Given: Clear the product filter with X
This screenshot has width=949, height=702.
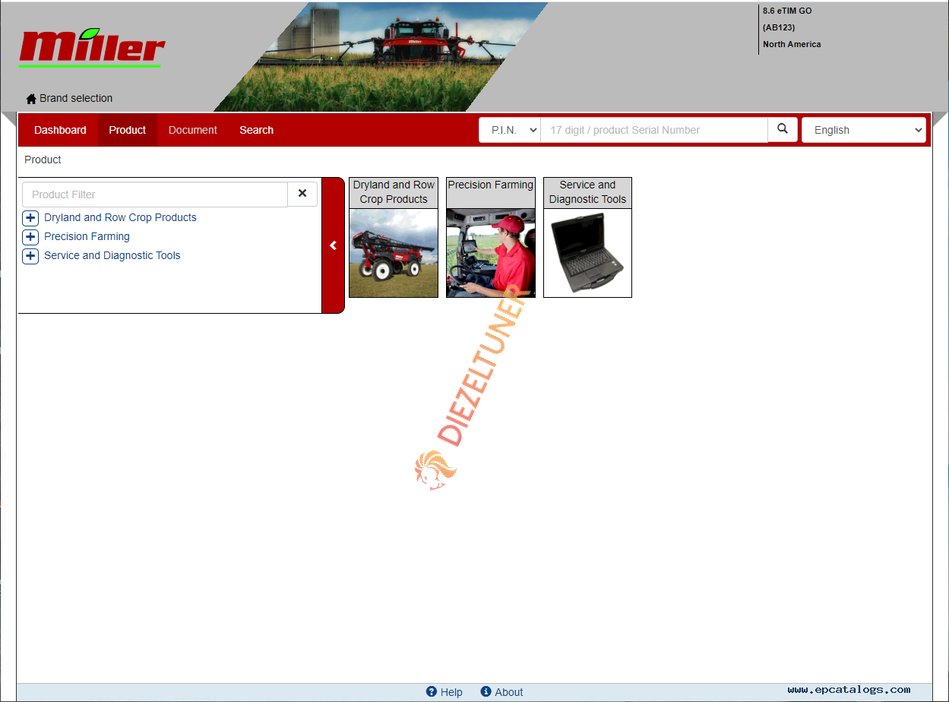Looking at the screenshot, I should point(302,194).
